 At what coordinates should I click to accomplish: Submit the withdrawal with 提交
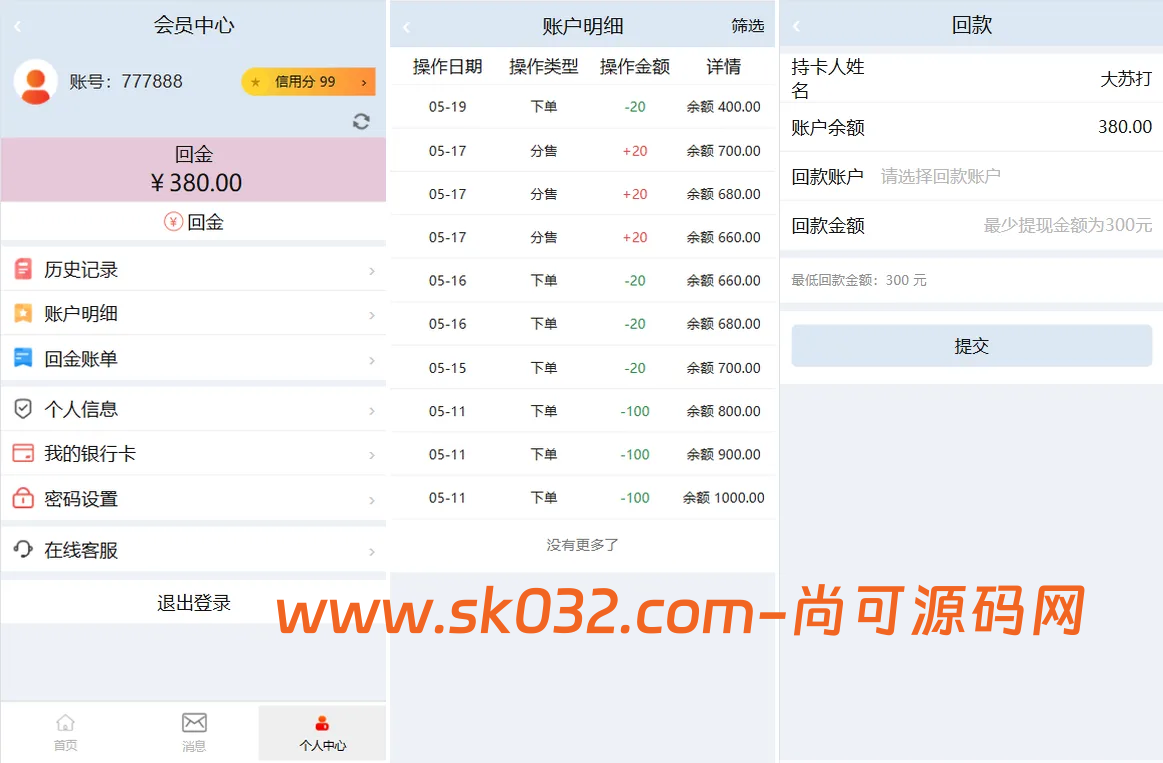pos(972,346)
